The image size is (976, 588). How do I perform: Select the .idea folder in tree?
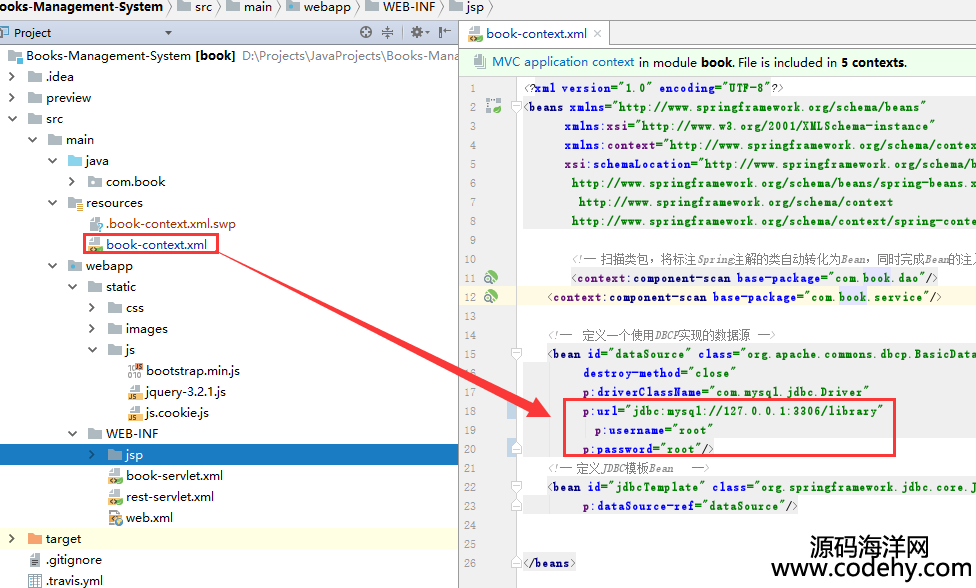(52, 77)
